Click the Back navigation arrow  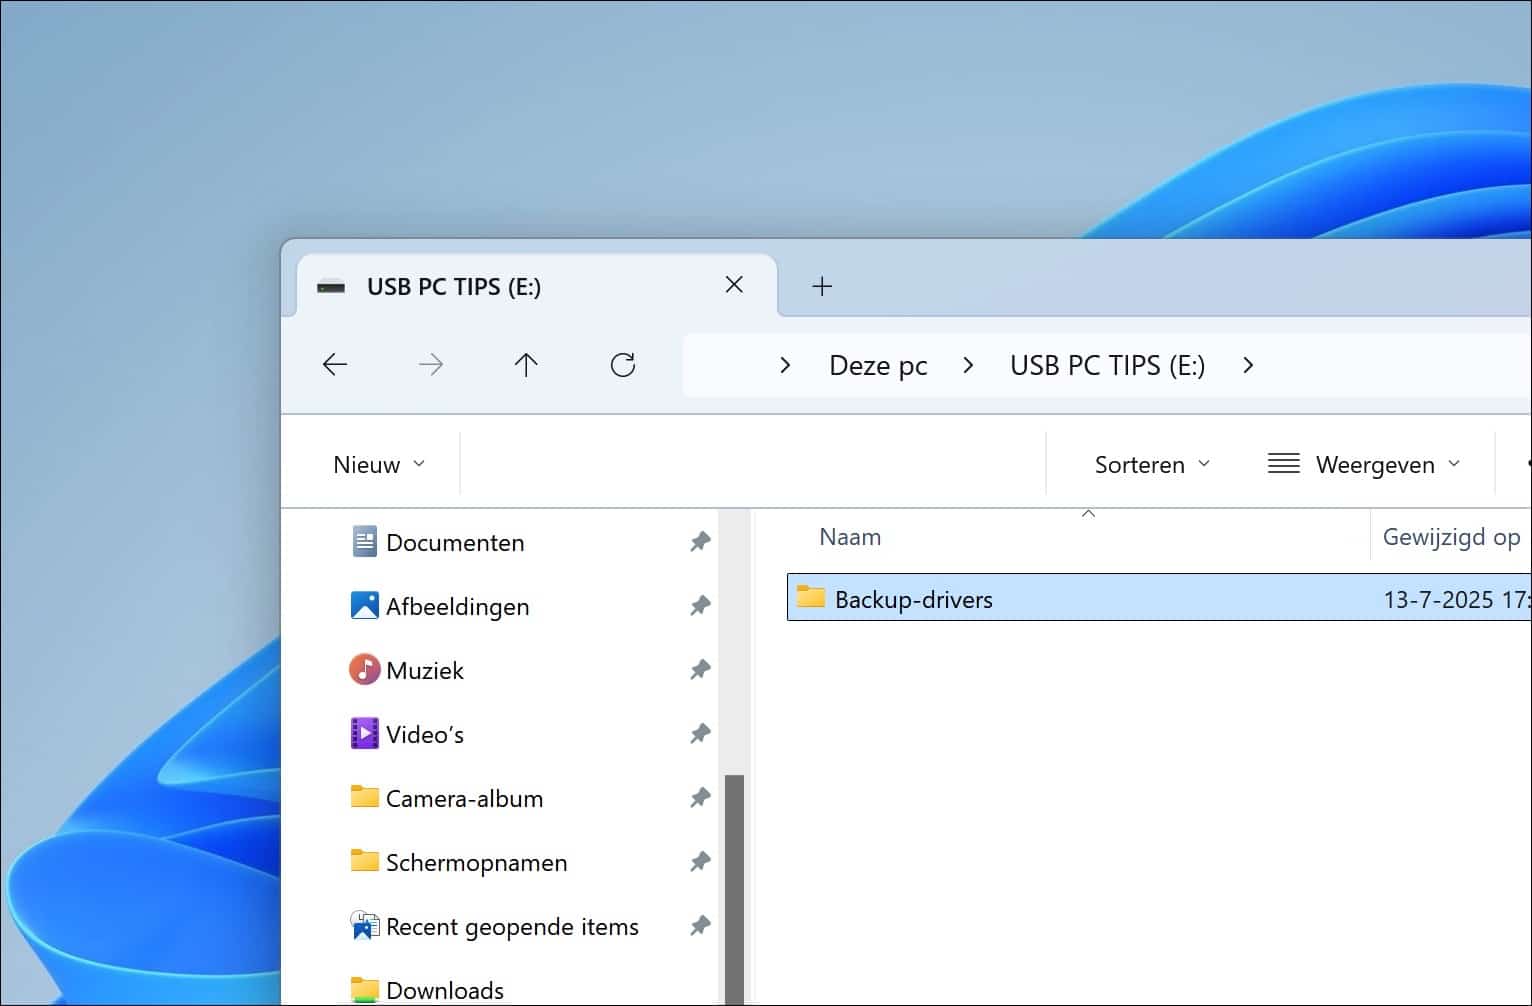pyautogui.click(x=335, y=364)
